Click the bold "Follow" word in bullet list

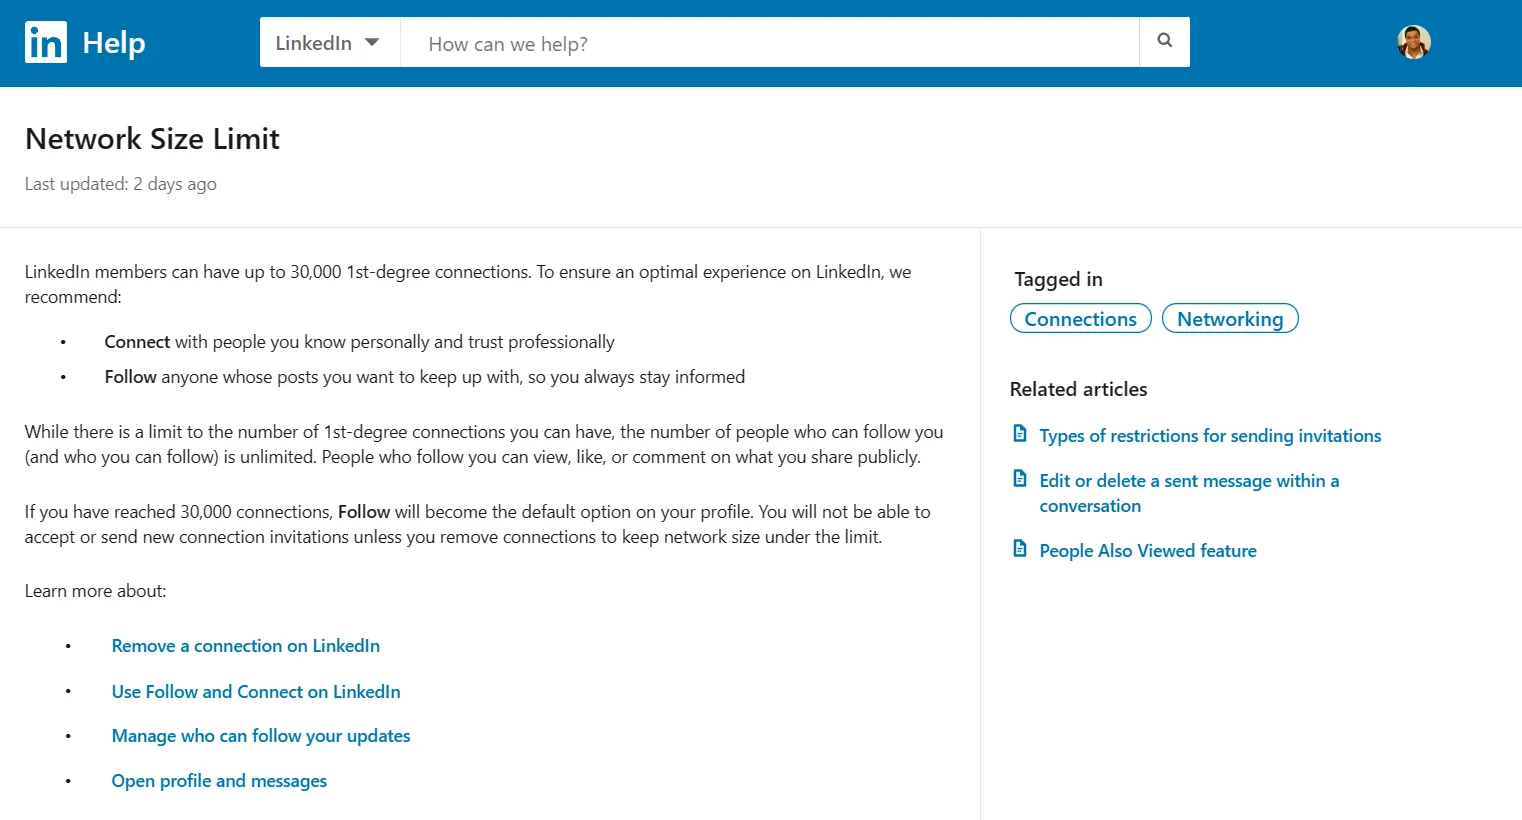131,377
